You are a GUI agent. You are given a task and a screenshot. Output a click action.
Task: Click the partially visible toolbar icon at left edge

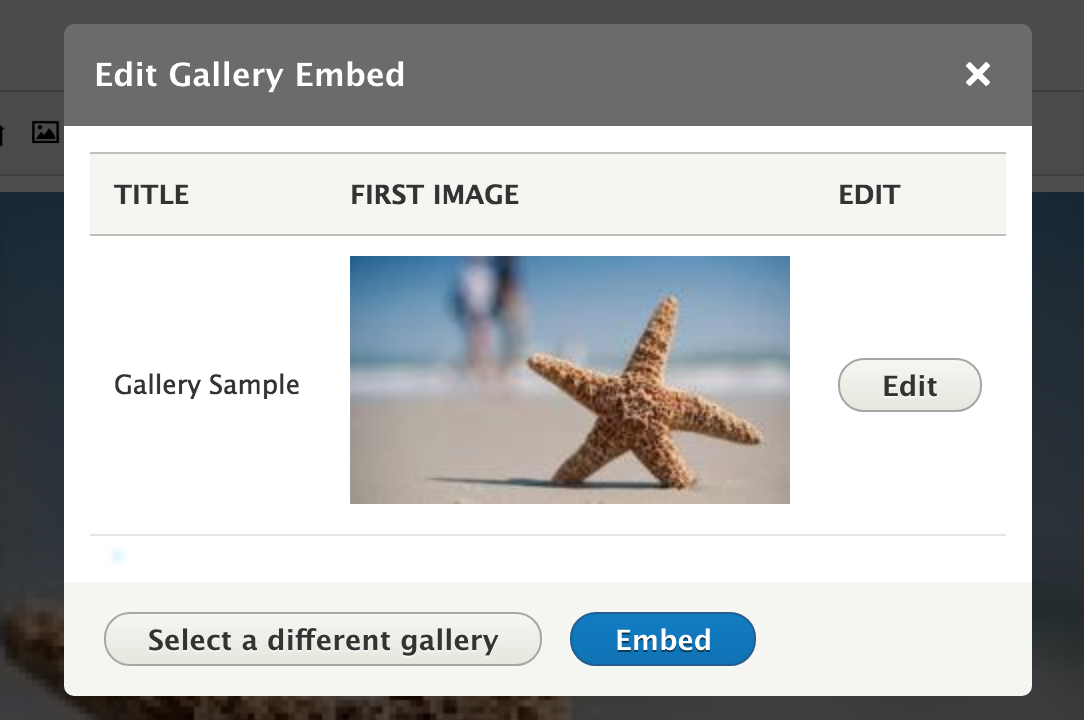tap(3, 132)
